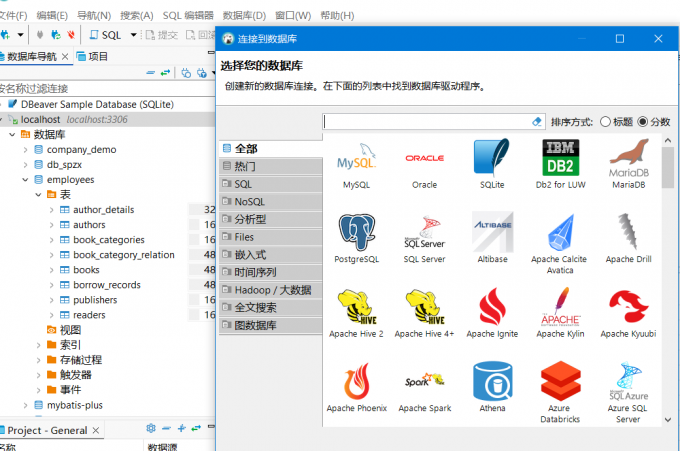Select the 图数据库 driver category
This screenshot has width=680, height=451.
271,325
